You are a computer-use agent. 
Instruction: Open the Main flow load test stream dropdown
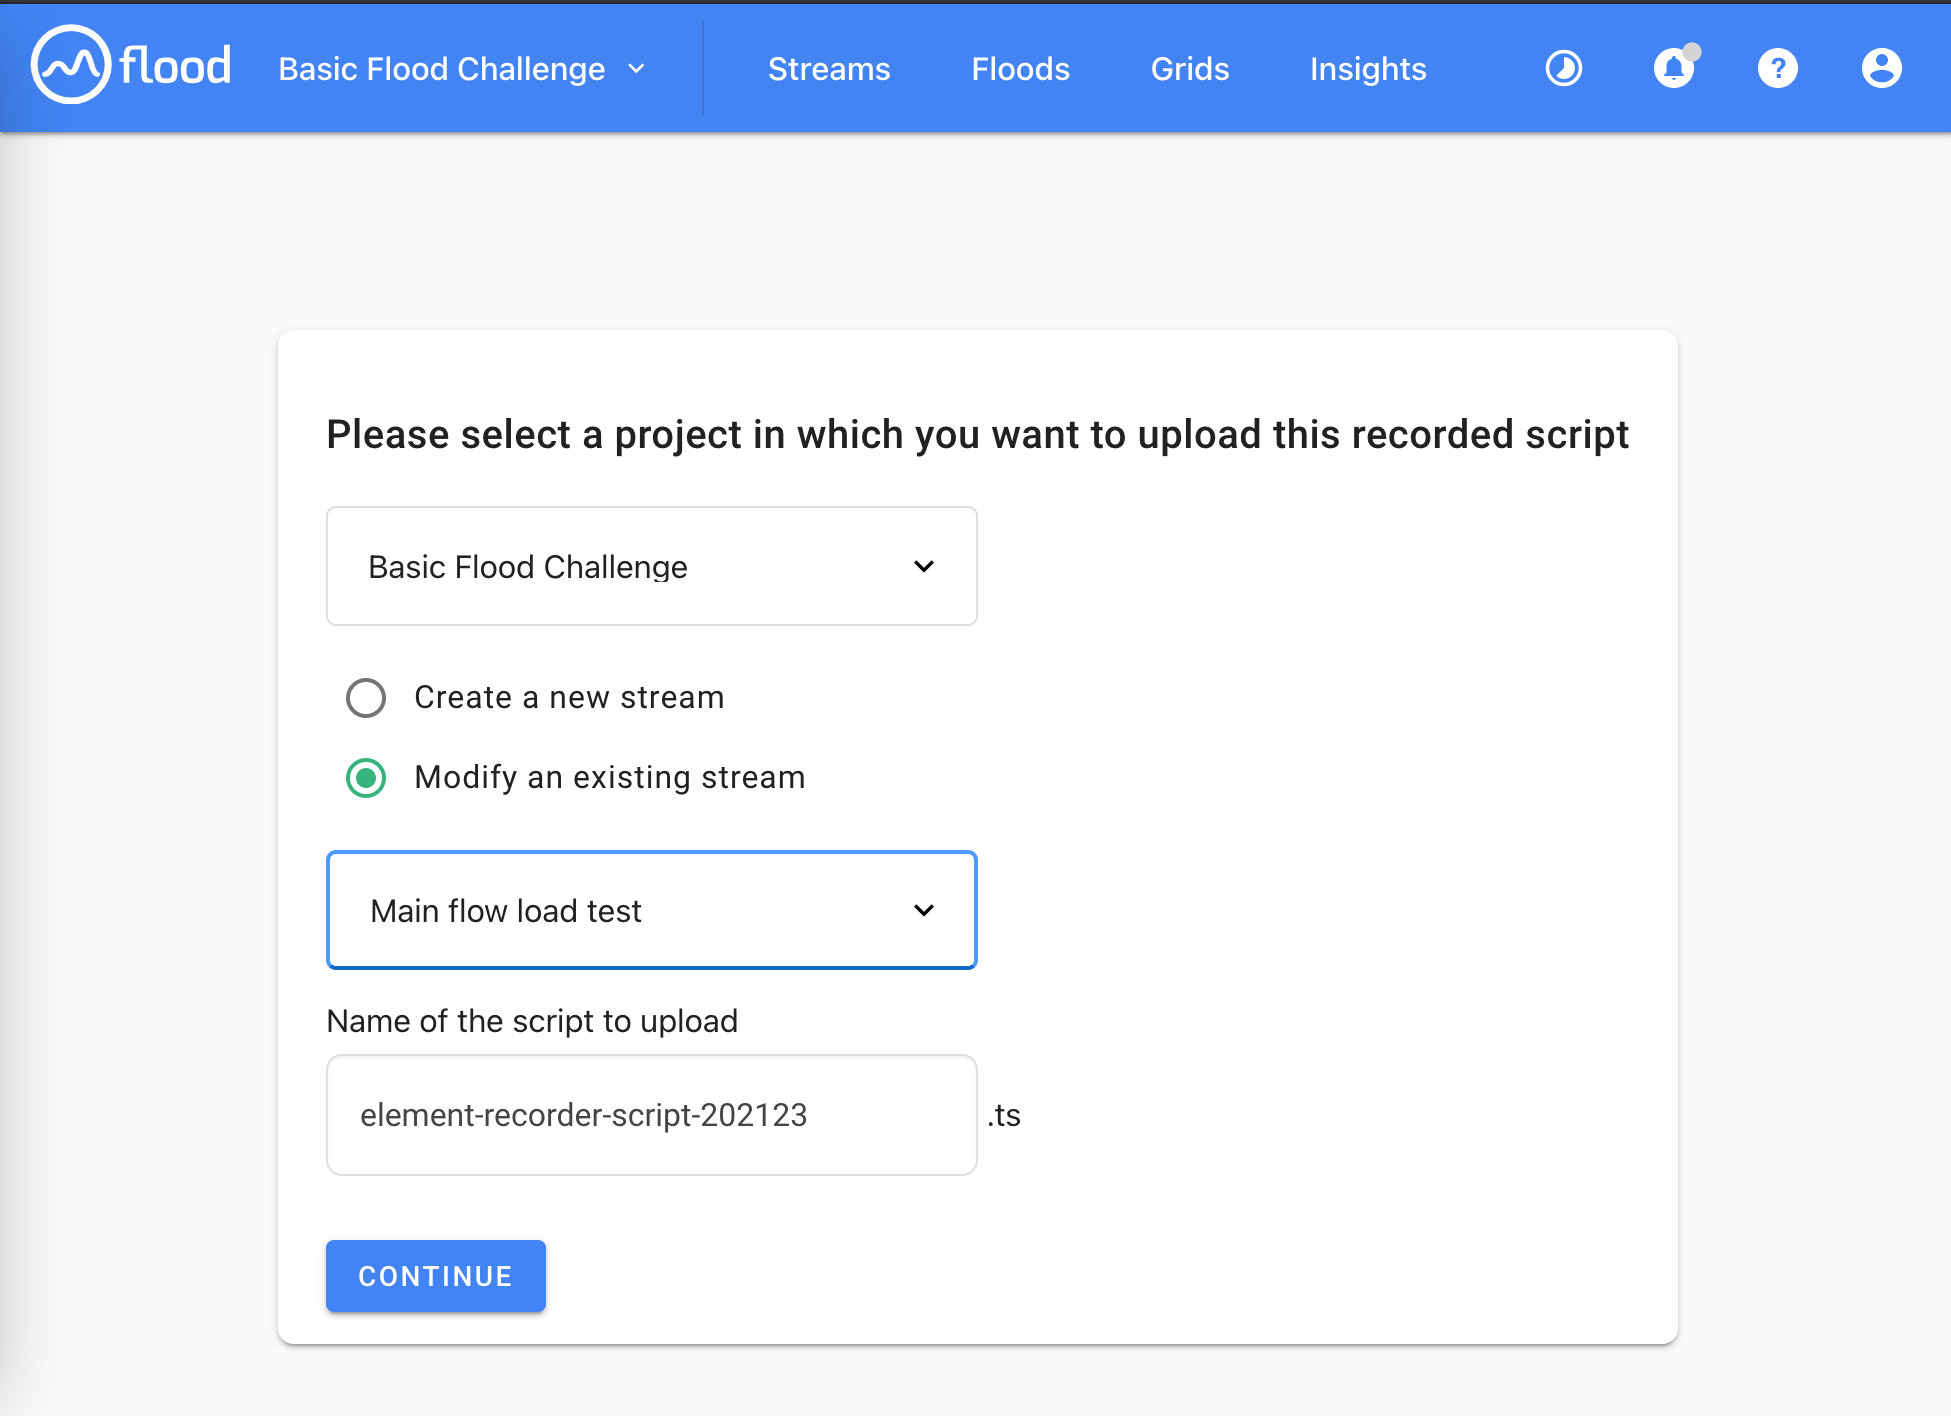pos(651,910)
